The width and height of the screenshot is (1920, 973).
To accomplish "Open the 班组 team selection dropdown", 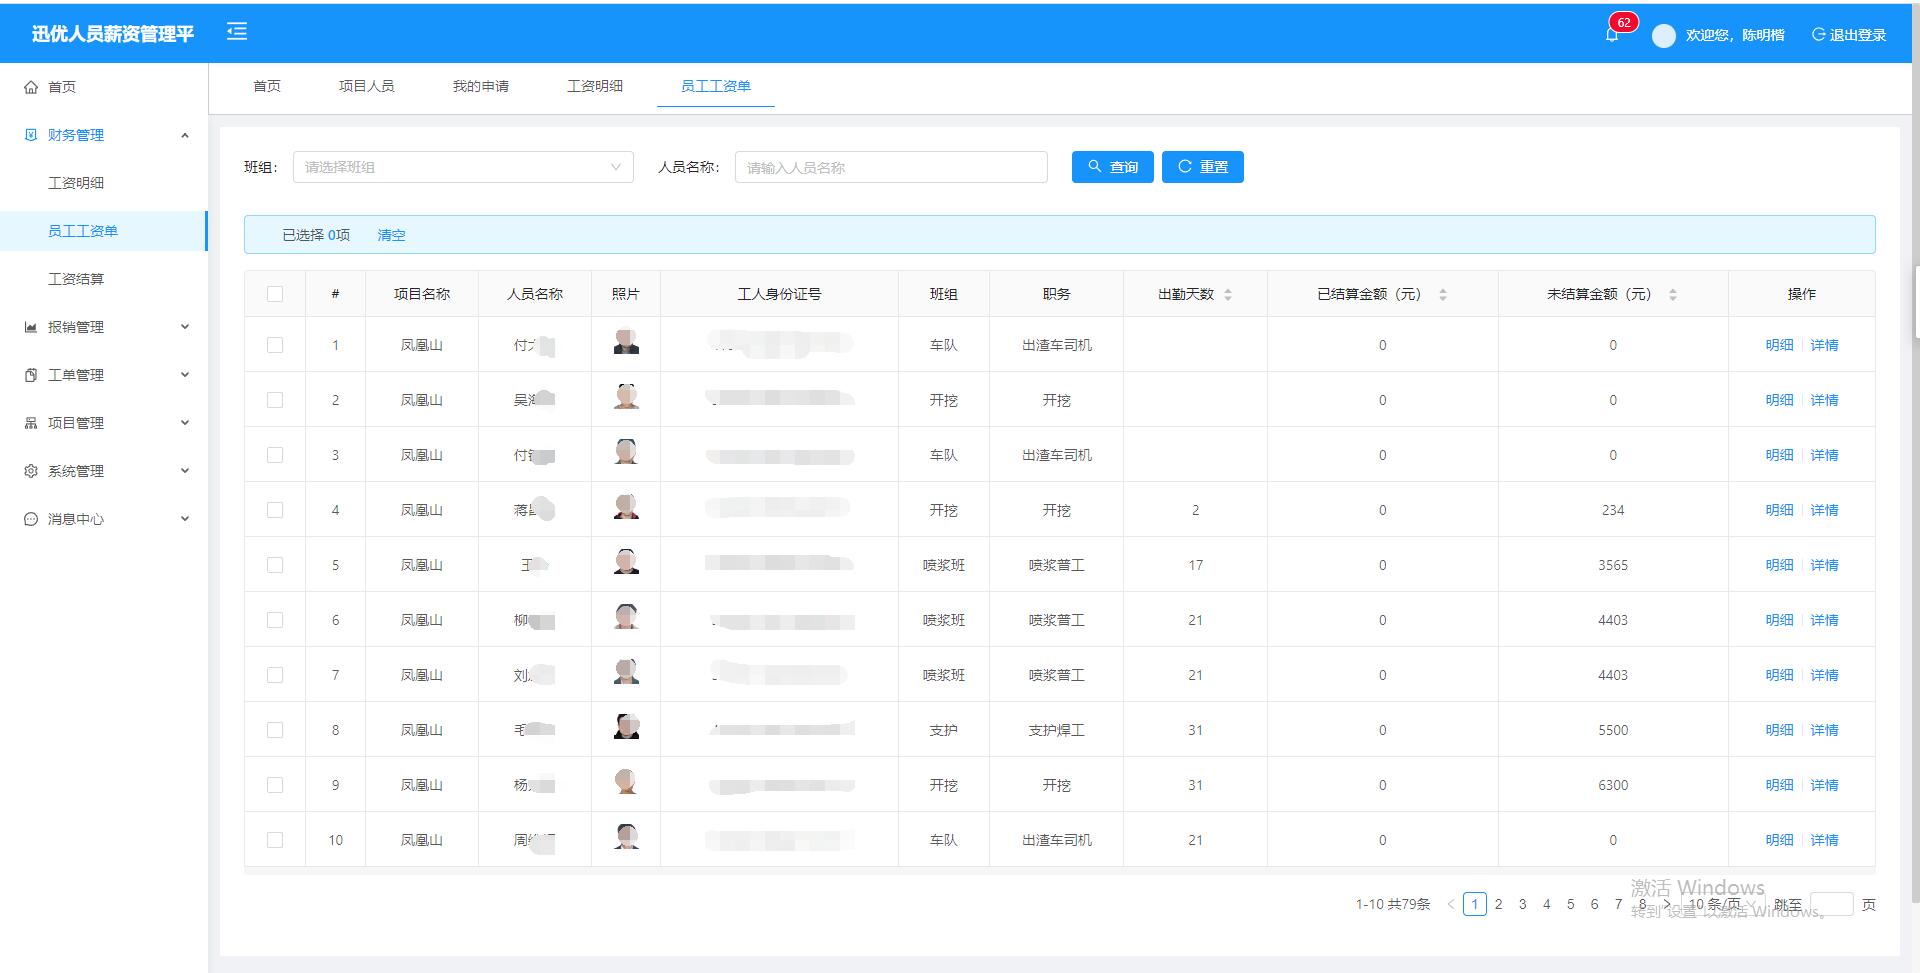I will coord(462,167).
